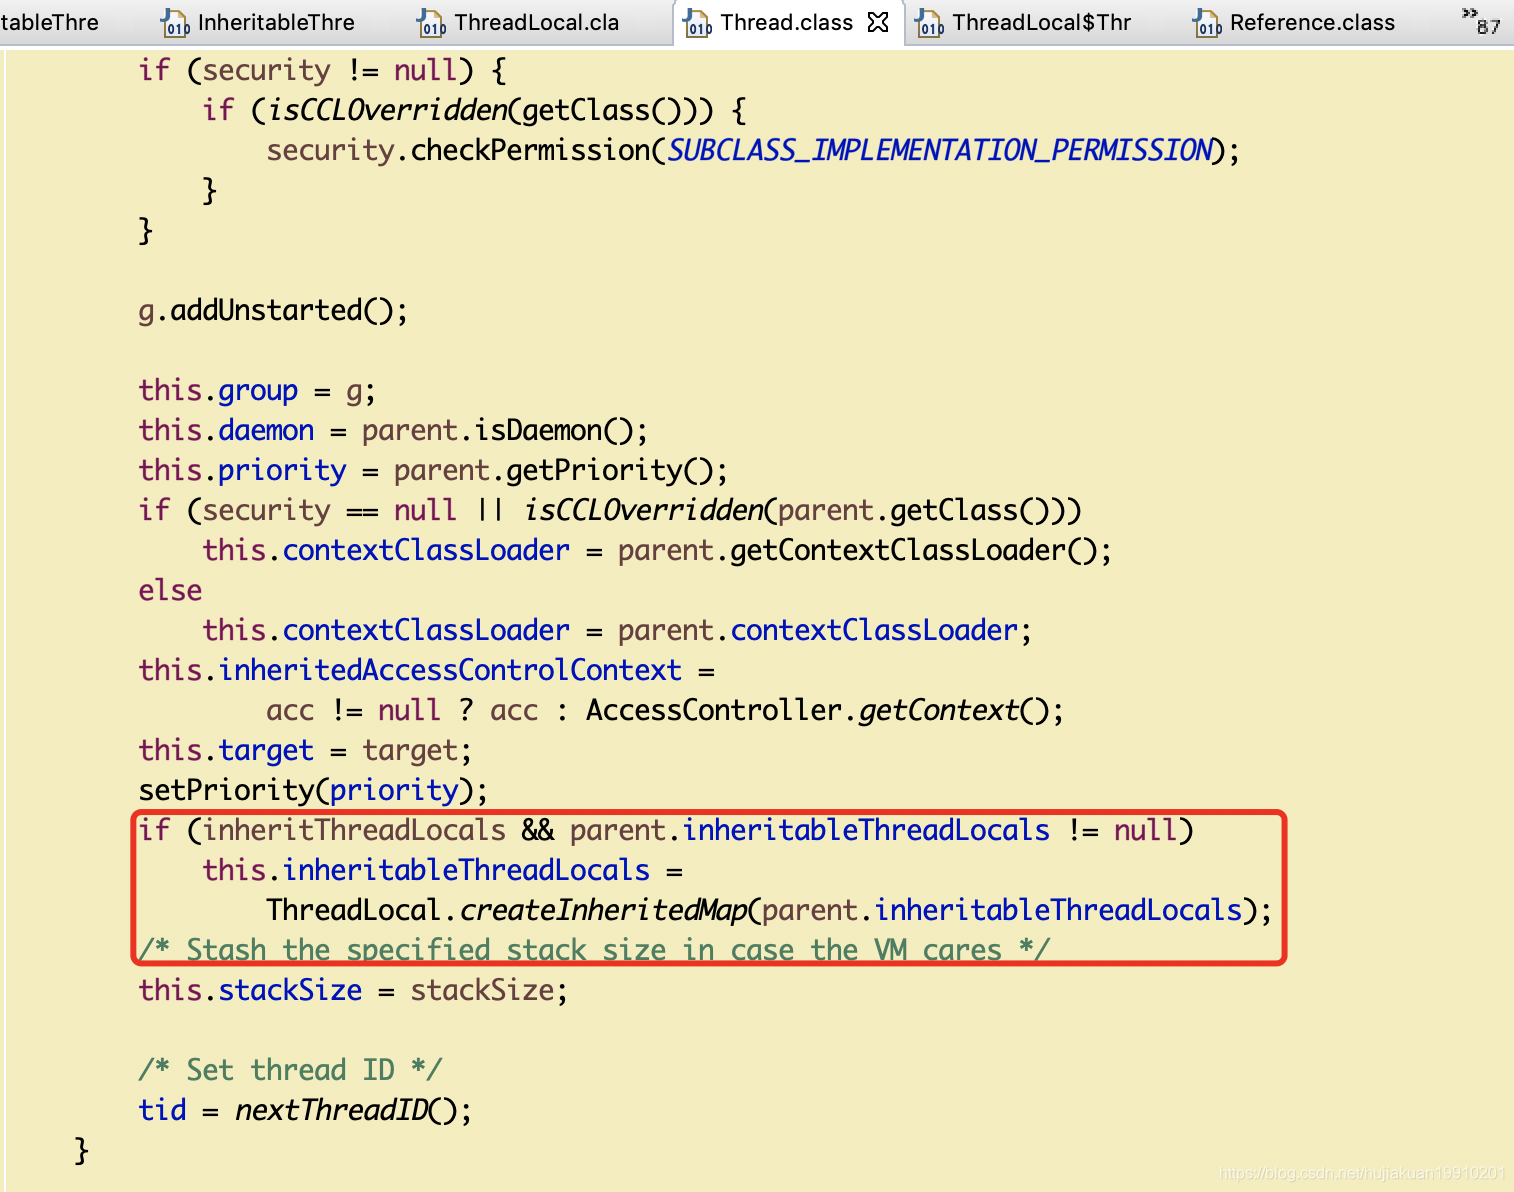Screen dimensions: 1514x1192
Task: Click the class file icon on Reference.class tab
Action: [x=1206, y=22]
